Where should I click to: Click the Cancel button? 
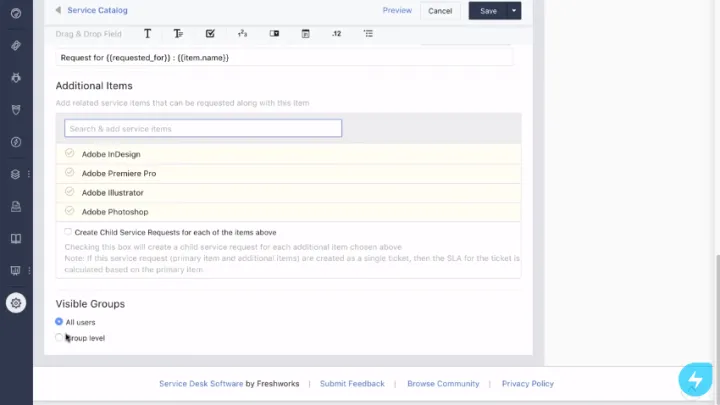[439, 11]
